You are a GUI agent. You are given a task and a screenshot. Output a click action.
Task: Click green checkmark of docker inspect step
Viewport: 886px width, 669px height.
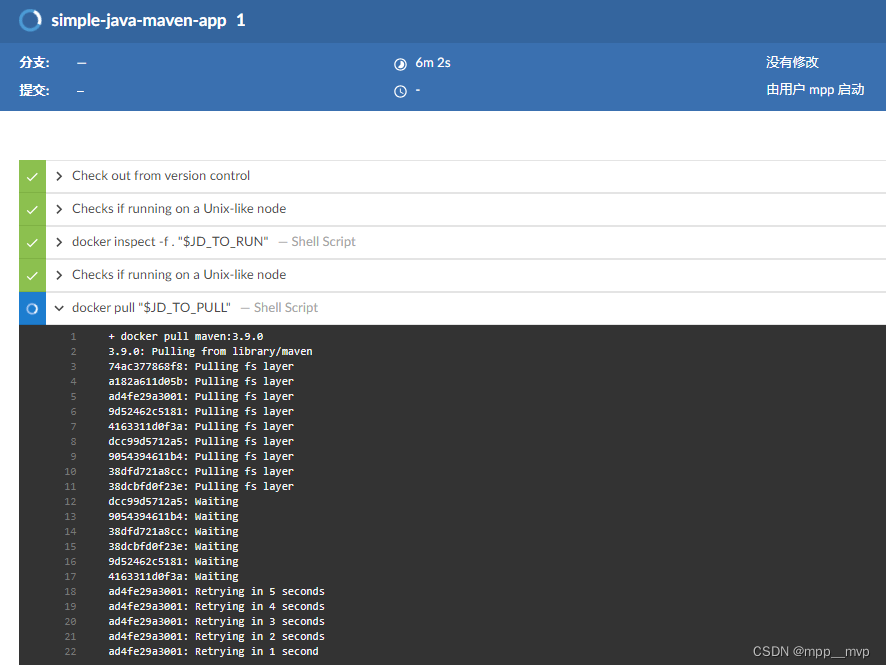[x=32, y=242]
